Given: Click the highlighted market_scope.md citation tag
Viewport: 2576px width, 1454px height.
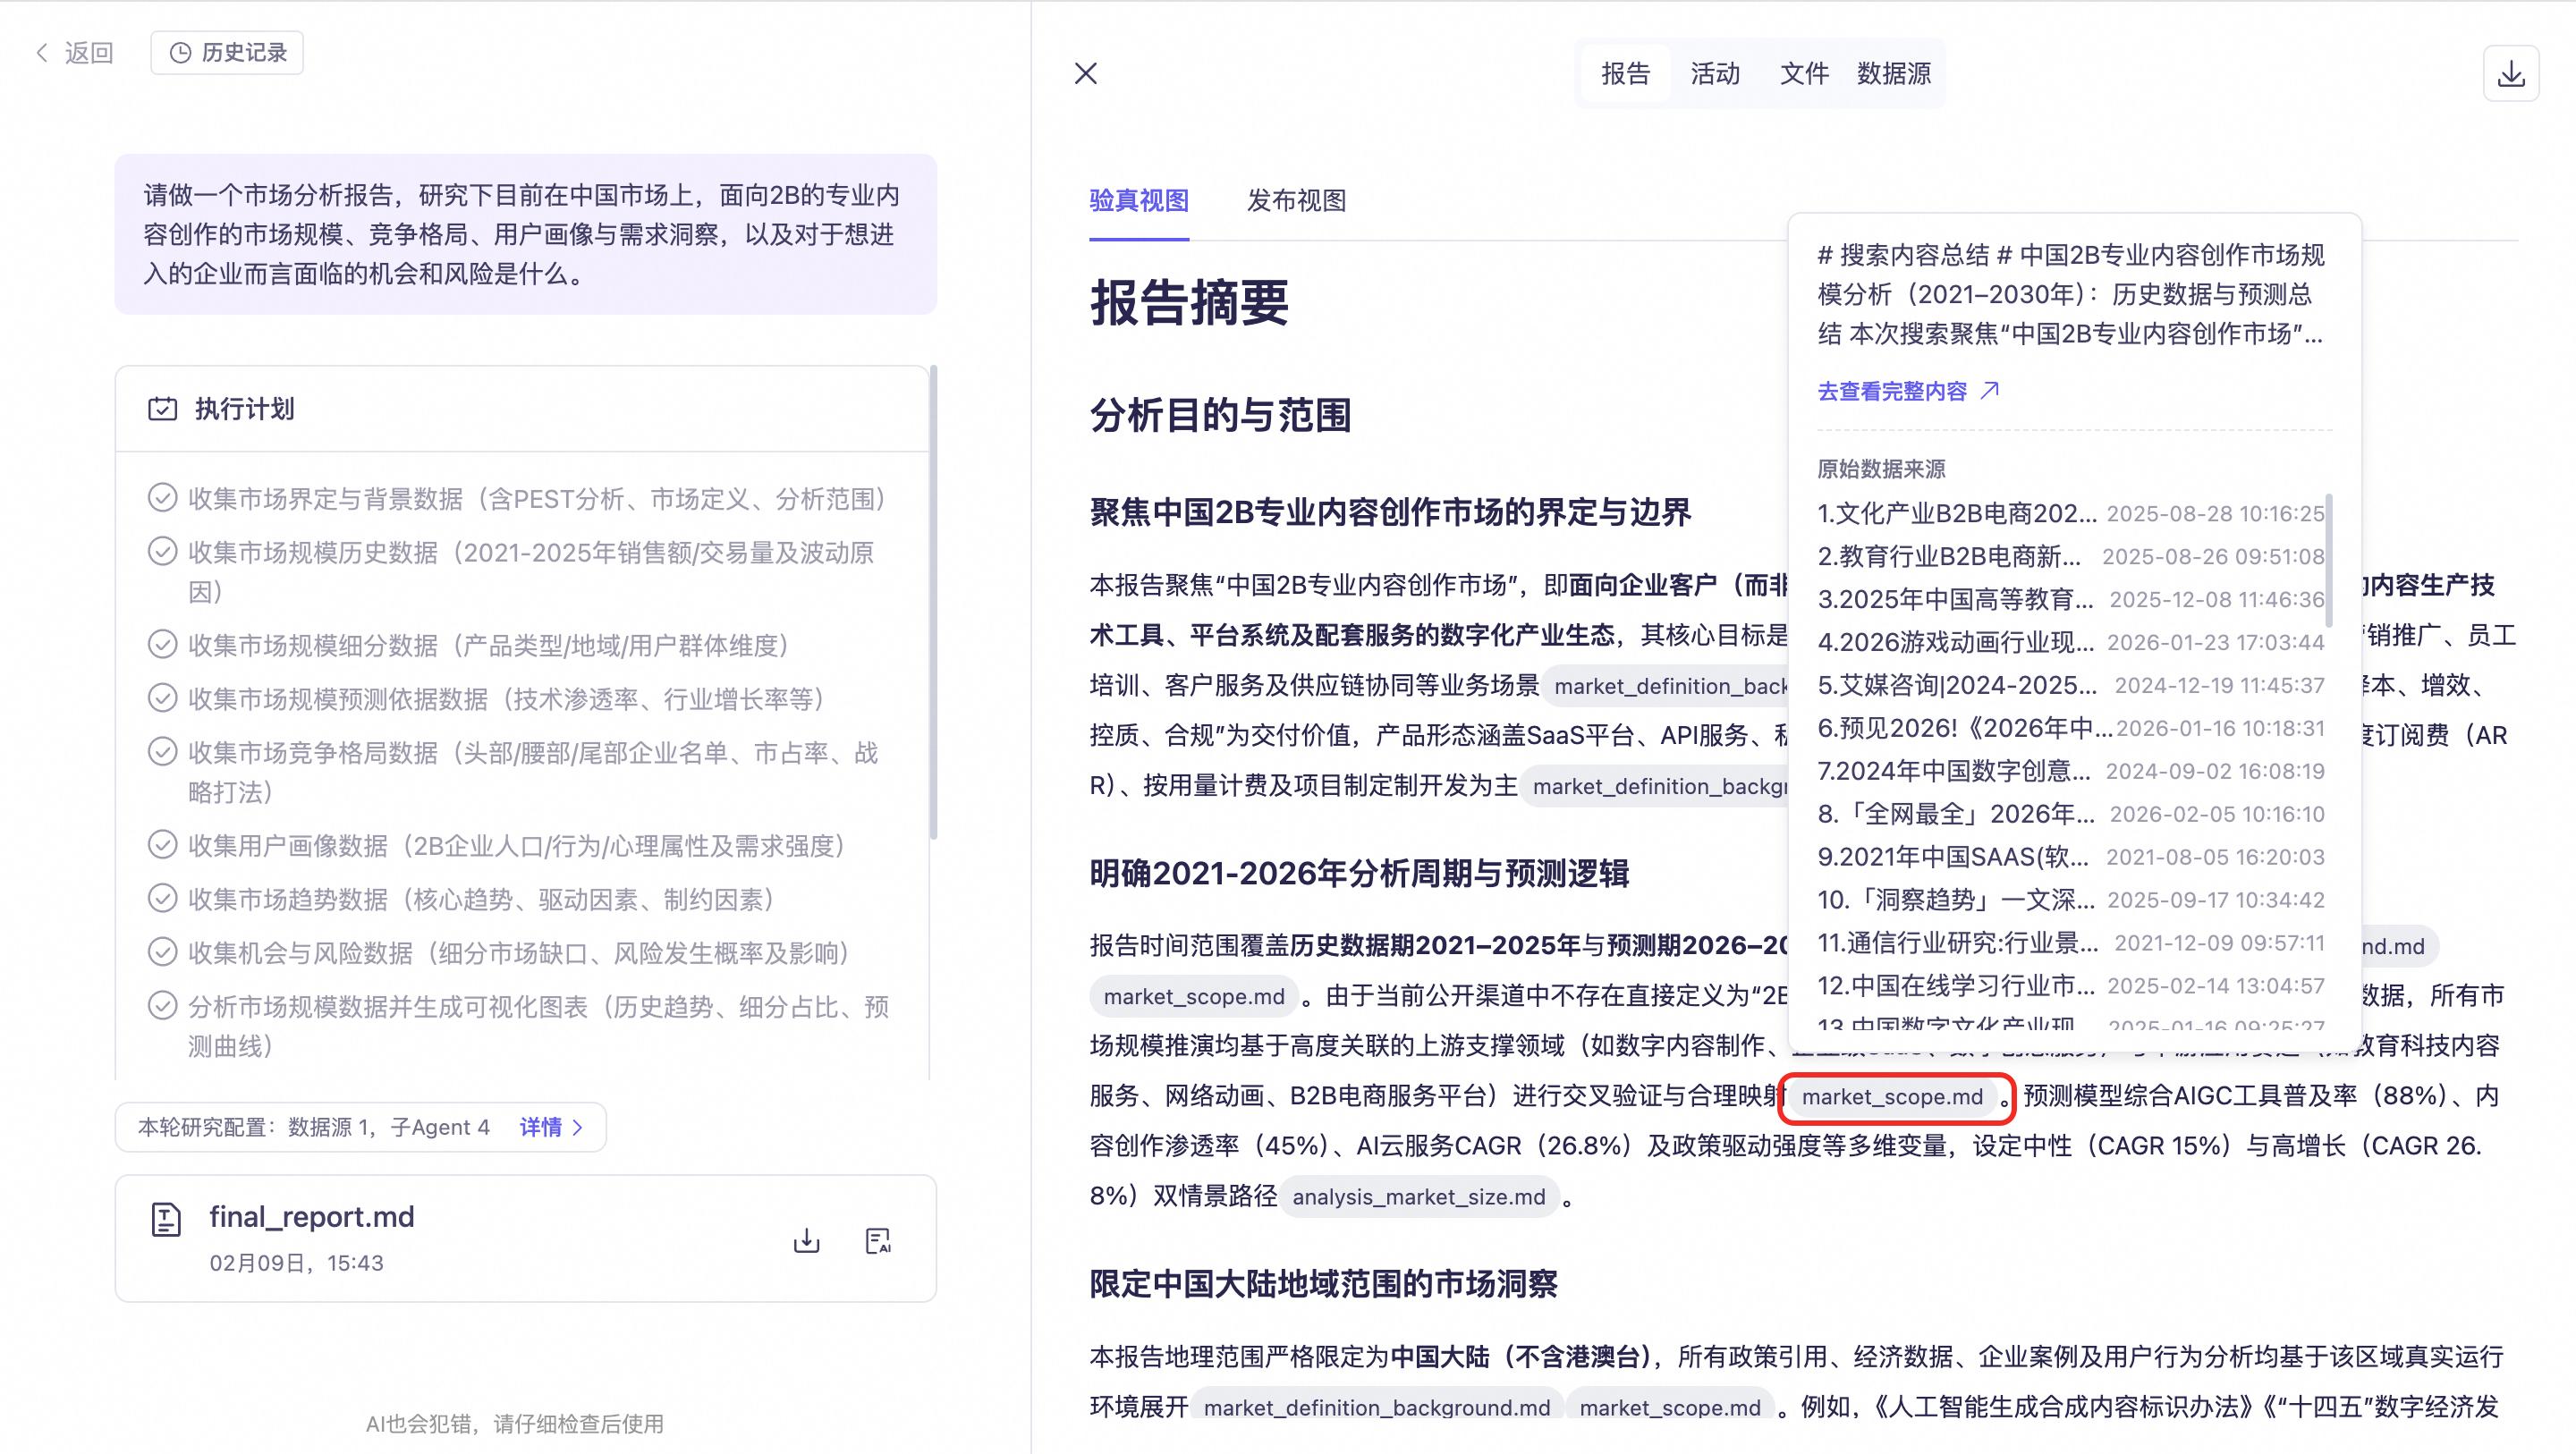Looking at the screenshot, I should coord(1891,1096).
